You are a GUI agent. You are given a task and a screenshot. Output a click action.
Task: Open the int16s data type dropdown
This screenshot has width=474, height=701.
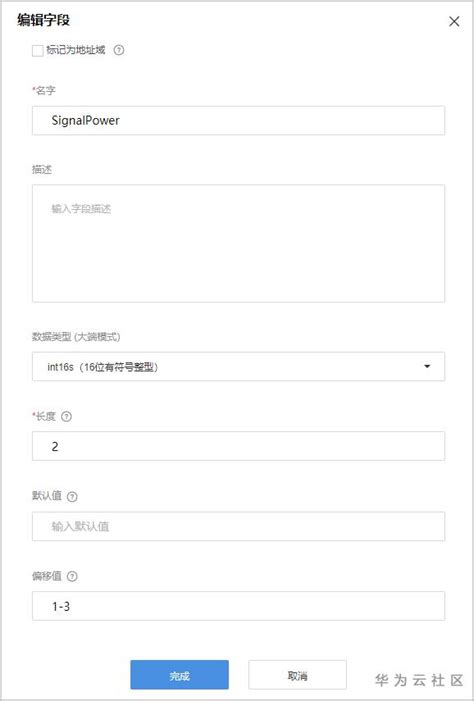(x=238, y=367)
